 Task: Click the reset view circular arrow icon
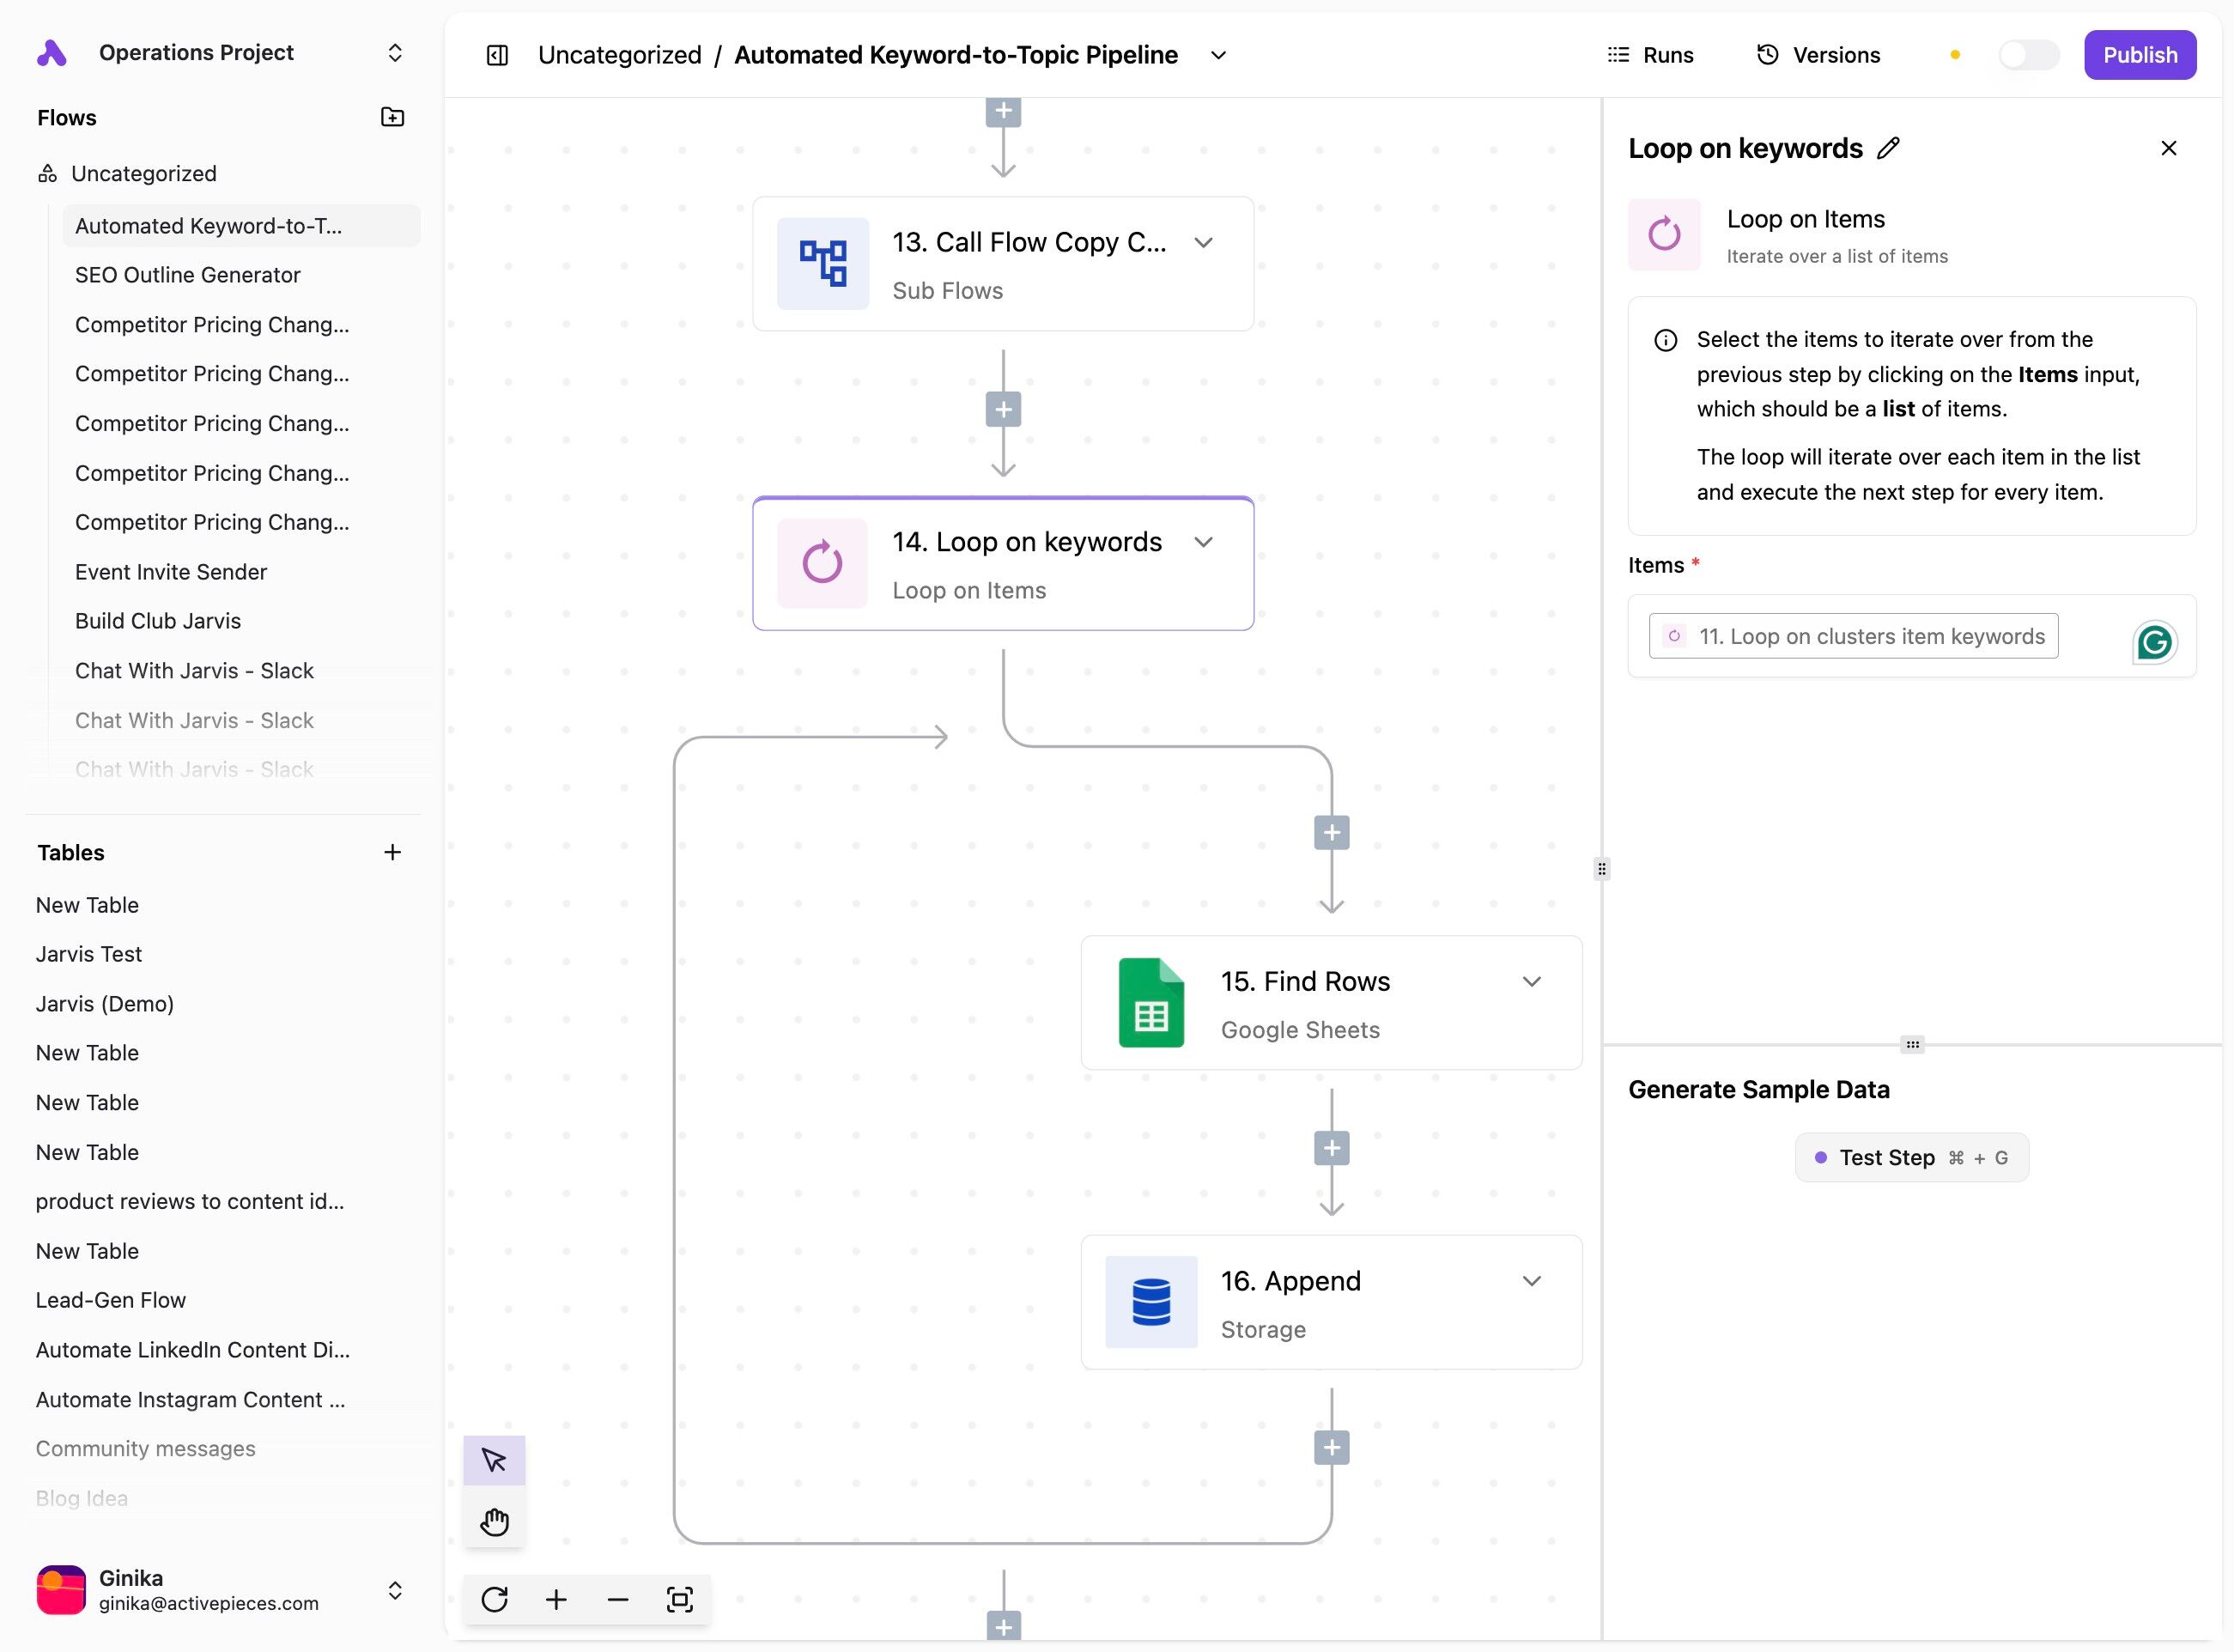coord(494,1599)
